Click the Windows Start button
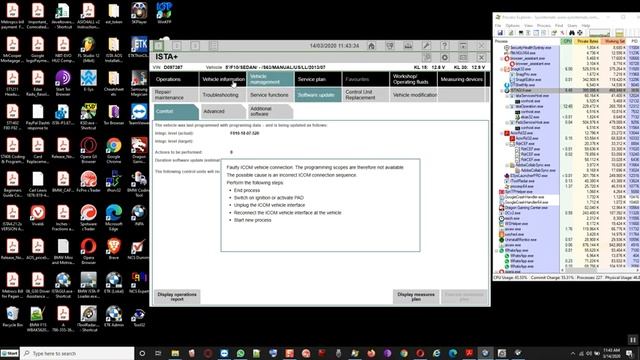This screenshot has height=360, width=640. pyautogui.click(x=10, y=353)
